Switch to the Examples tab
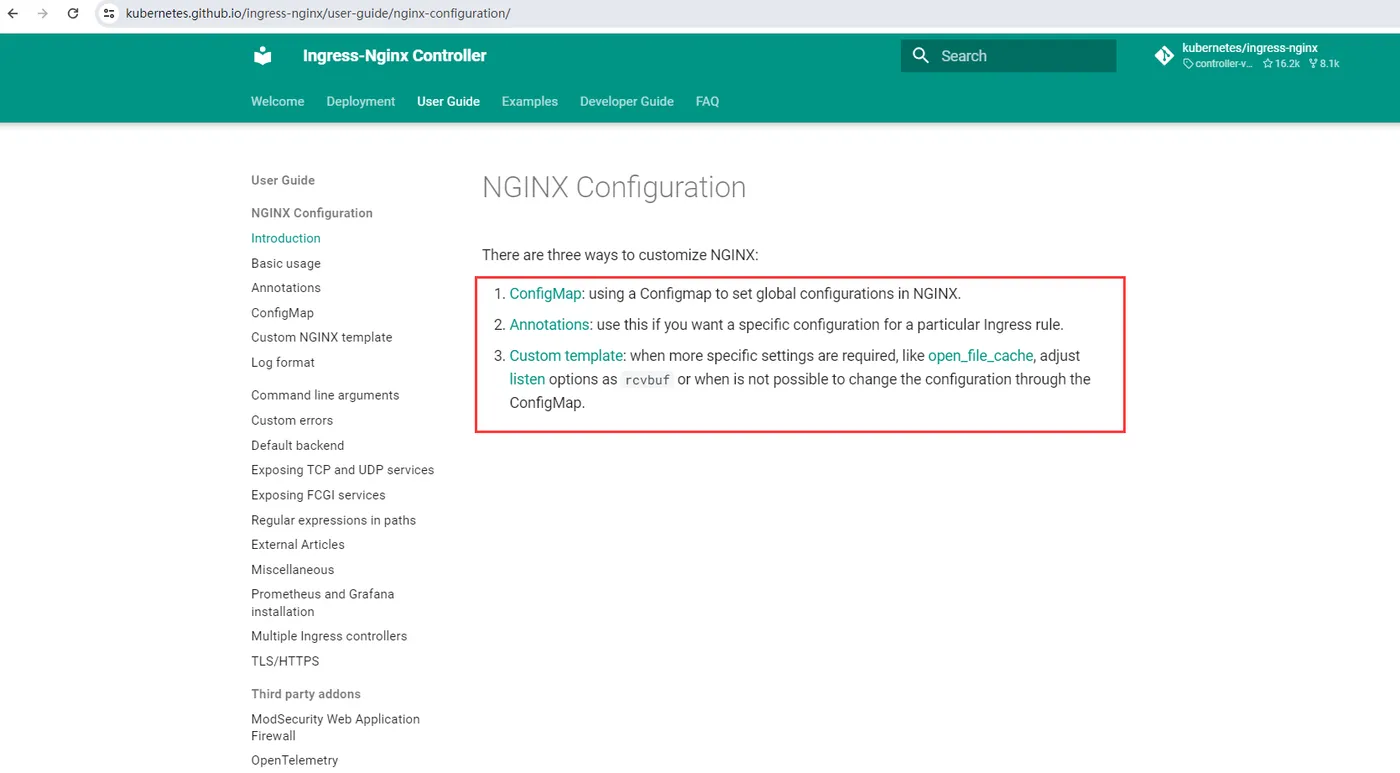The height and width of the screenshot is (773, 1400). 530,101
